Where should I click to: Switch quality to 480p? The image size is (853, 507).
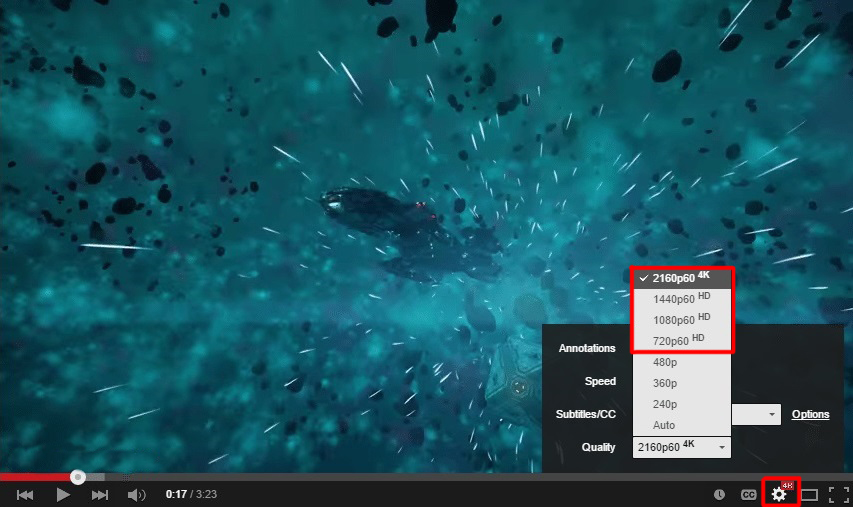tap(682, 362)
